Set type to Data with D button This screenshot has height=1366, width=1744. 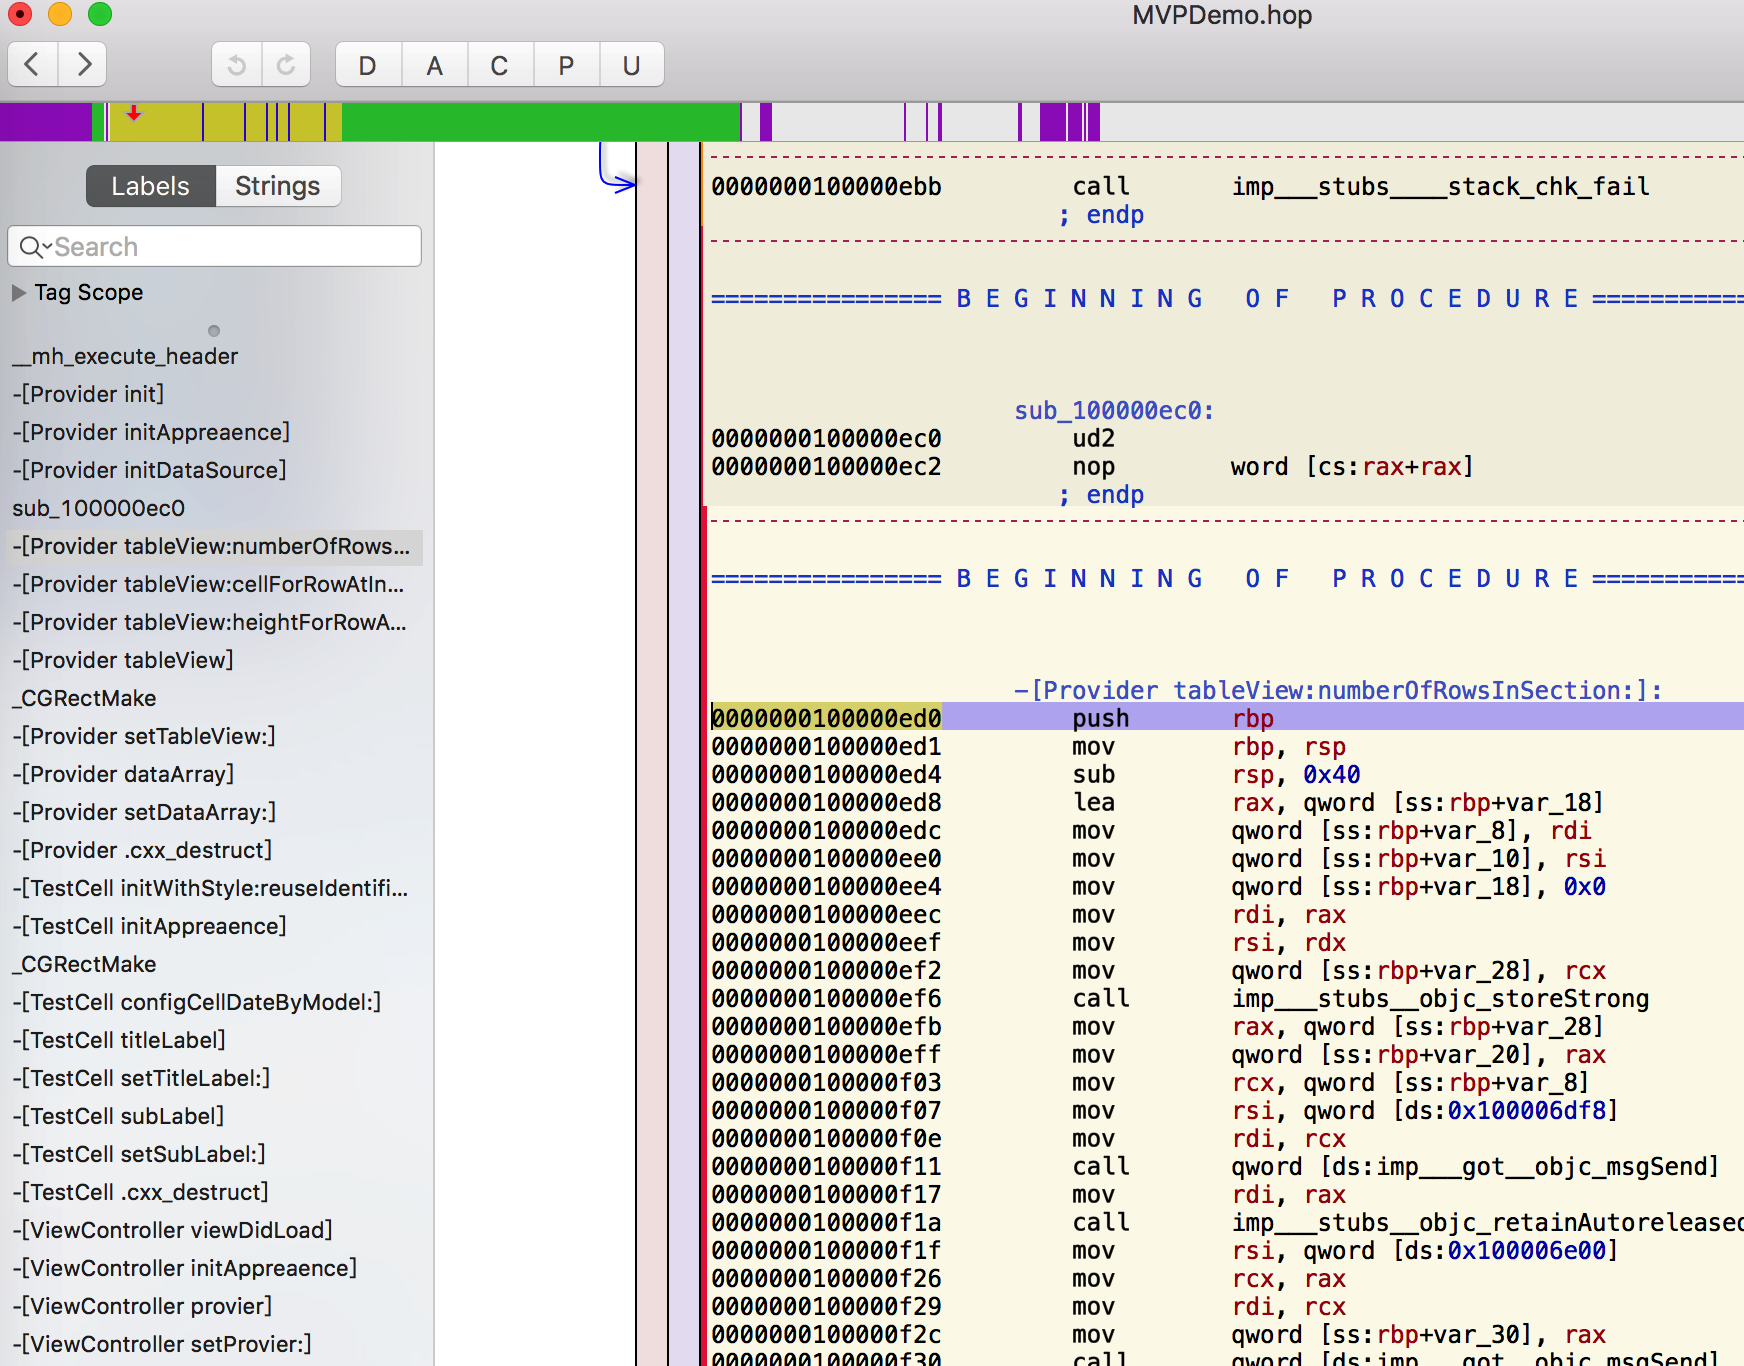(x=368, y=66)
